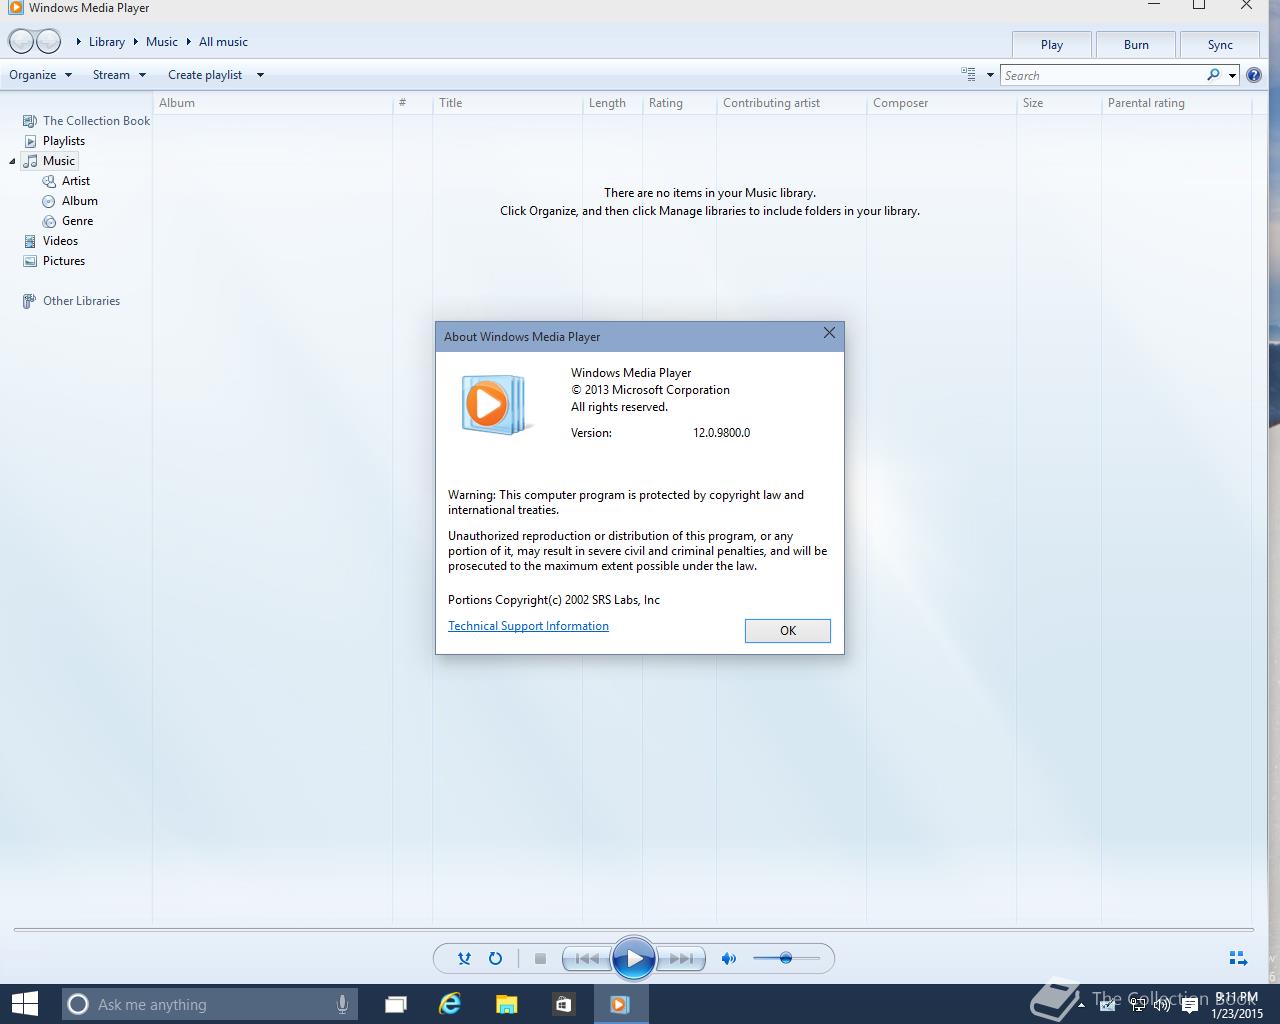The height and width of the screenshot is (1024, 1280).
Task: Switch to the Sync tab
Action: (1220, 44)
